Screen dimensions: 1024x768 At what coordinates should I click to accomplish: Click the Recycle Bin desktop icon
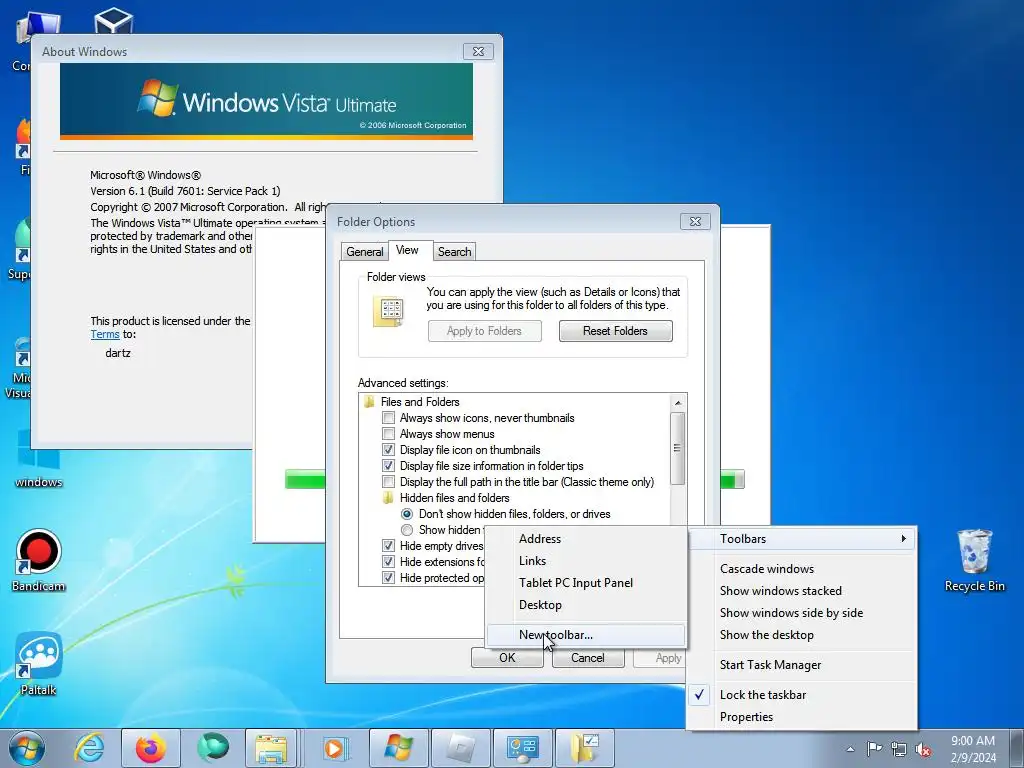974,560
